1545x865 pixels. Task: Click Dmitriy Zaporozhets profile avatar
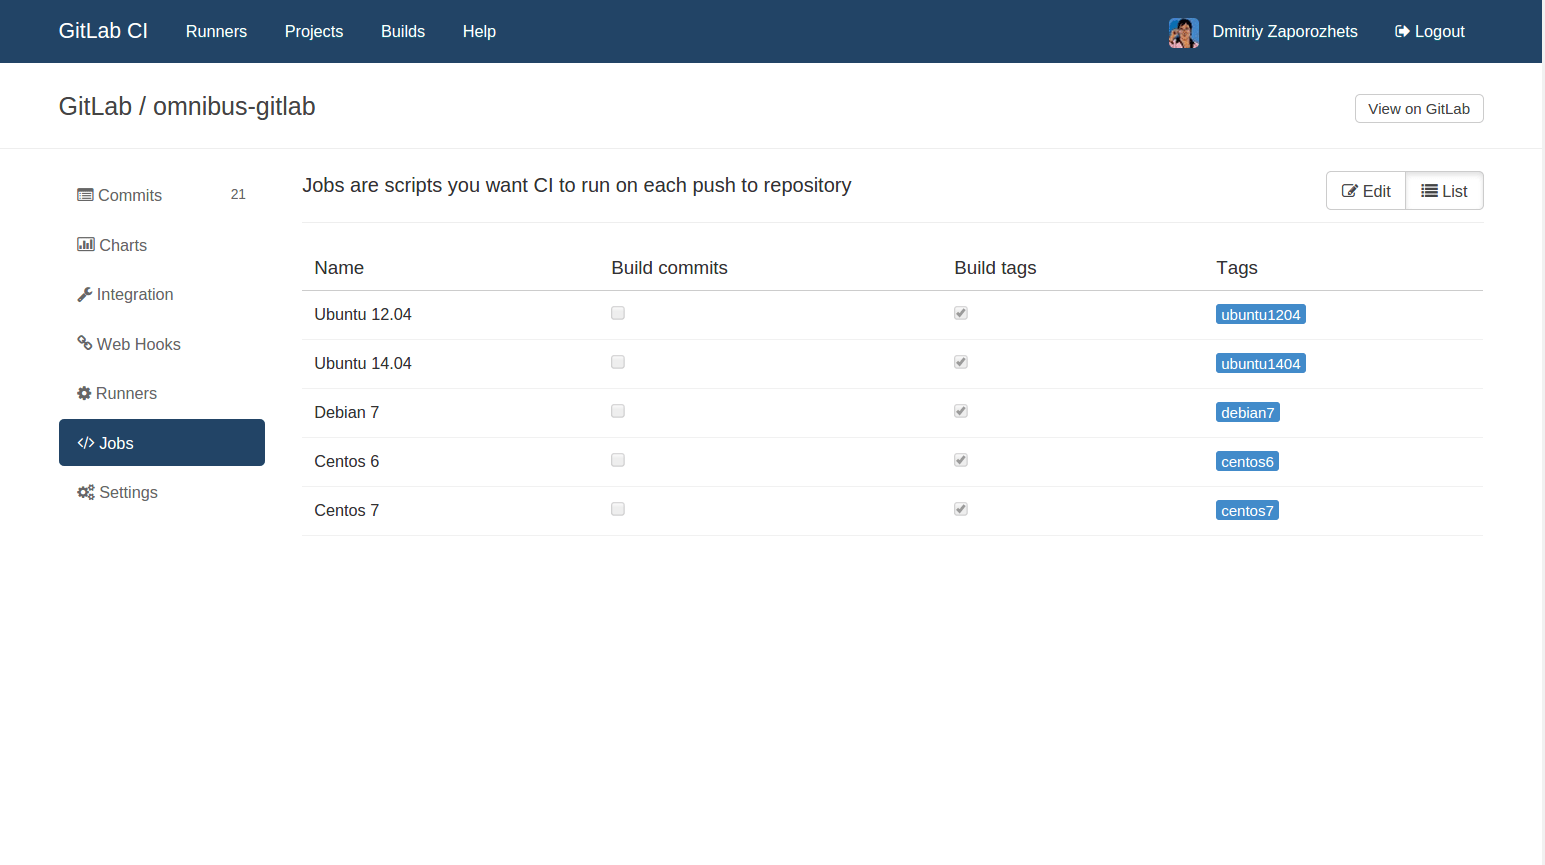click(1183, 31)
